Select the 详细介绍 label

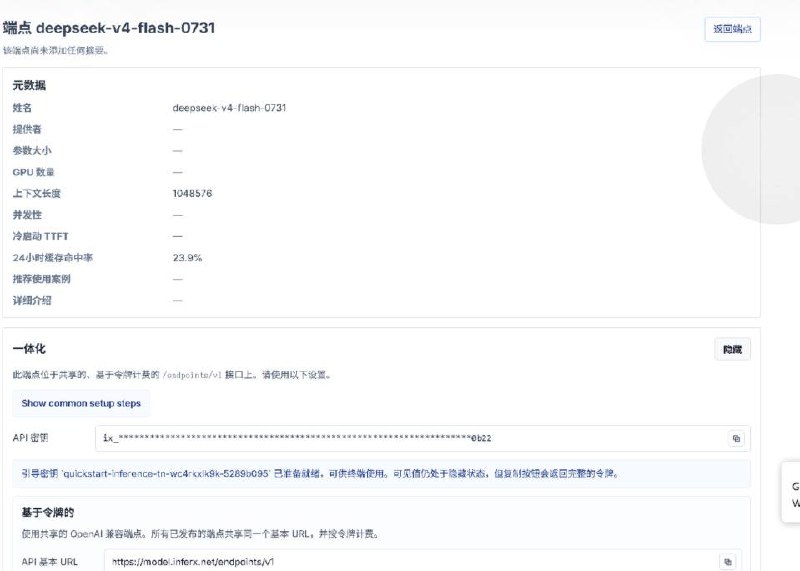(x=32, y=301)
